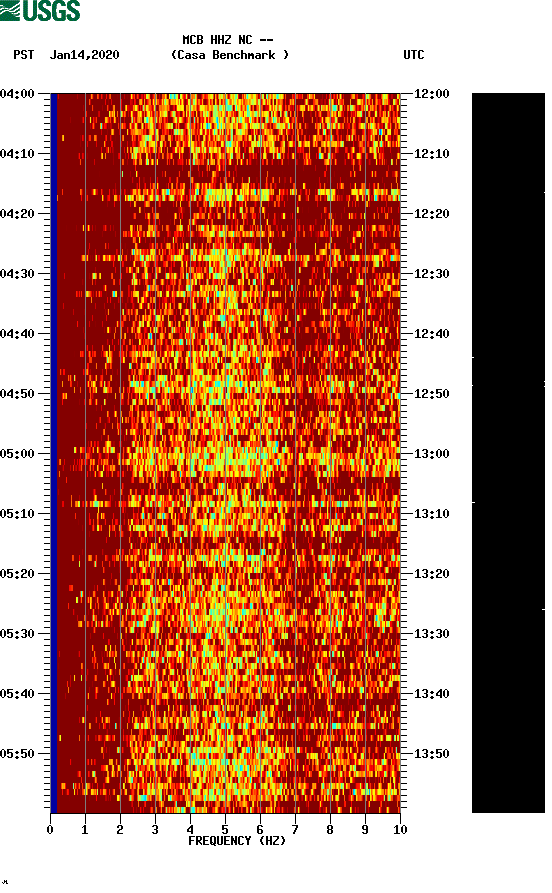Click the 13:20 UTC time label
This screenshot has height=893, width=552.
pos(431,574)
